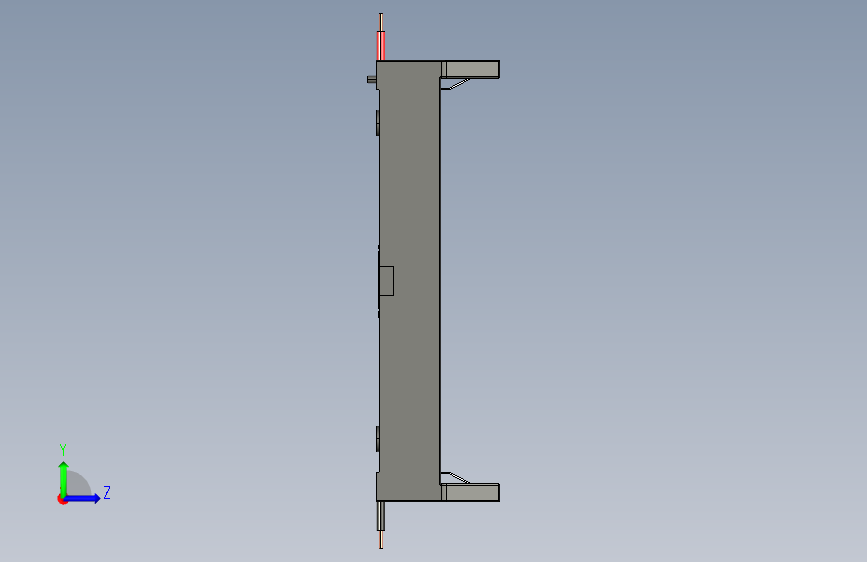Image resolution: width=867 pixels, height=562 pixels.
Task: Select the lower right protruding arm of model
Action: [x=471, y=492]
